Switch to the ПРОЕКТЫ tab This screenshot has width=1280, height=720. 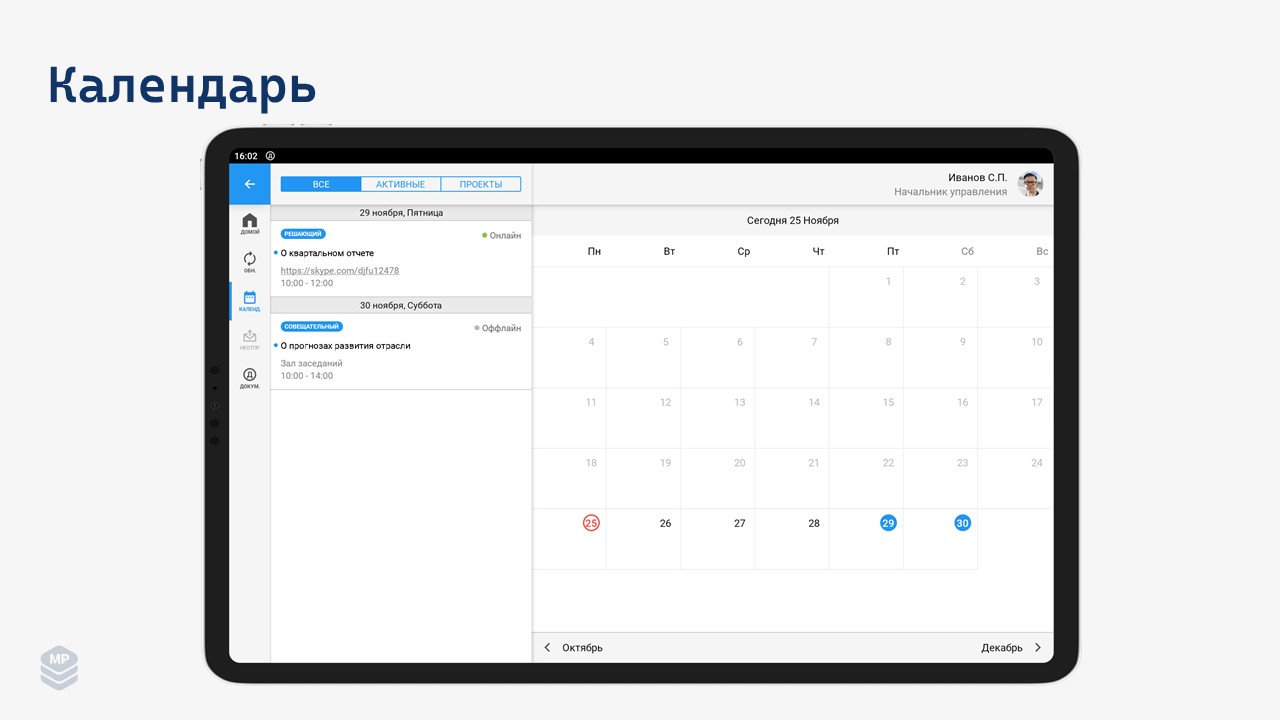pos(480,184)
